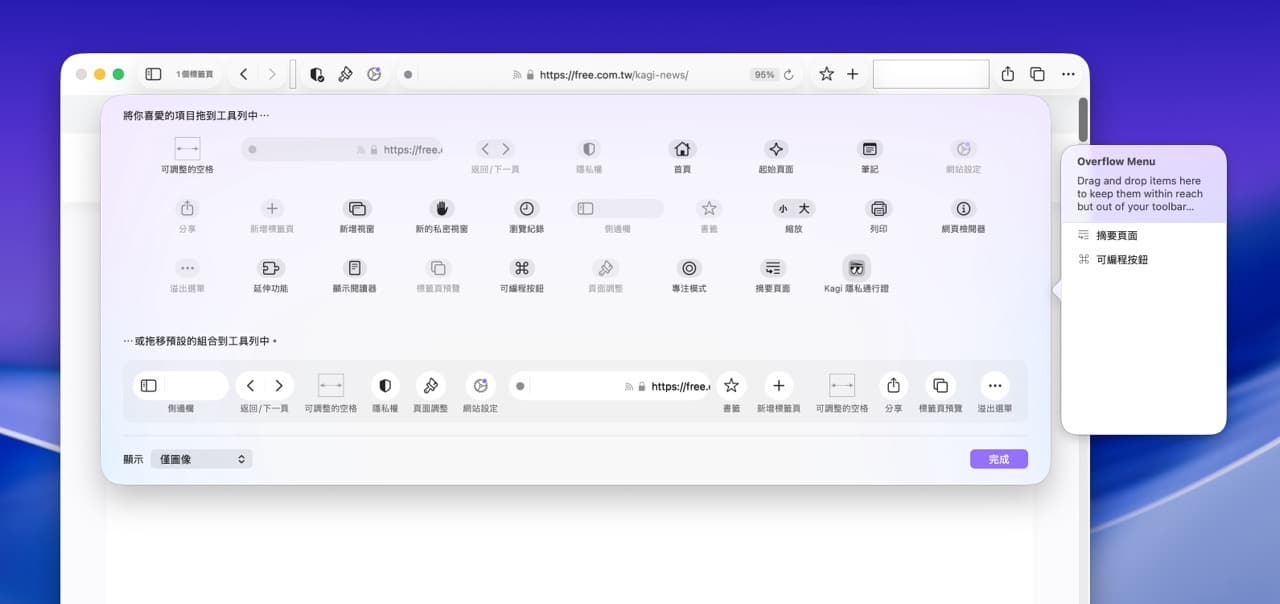Expand the ⋯ menu at top right of browser
This screenshot has height=604, width=1280.
coord(1068,74)
